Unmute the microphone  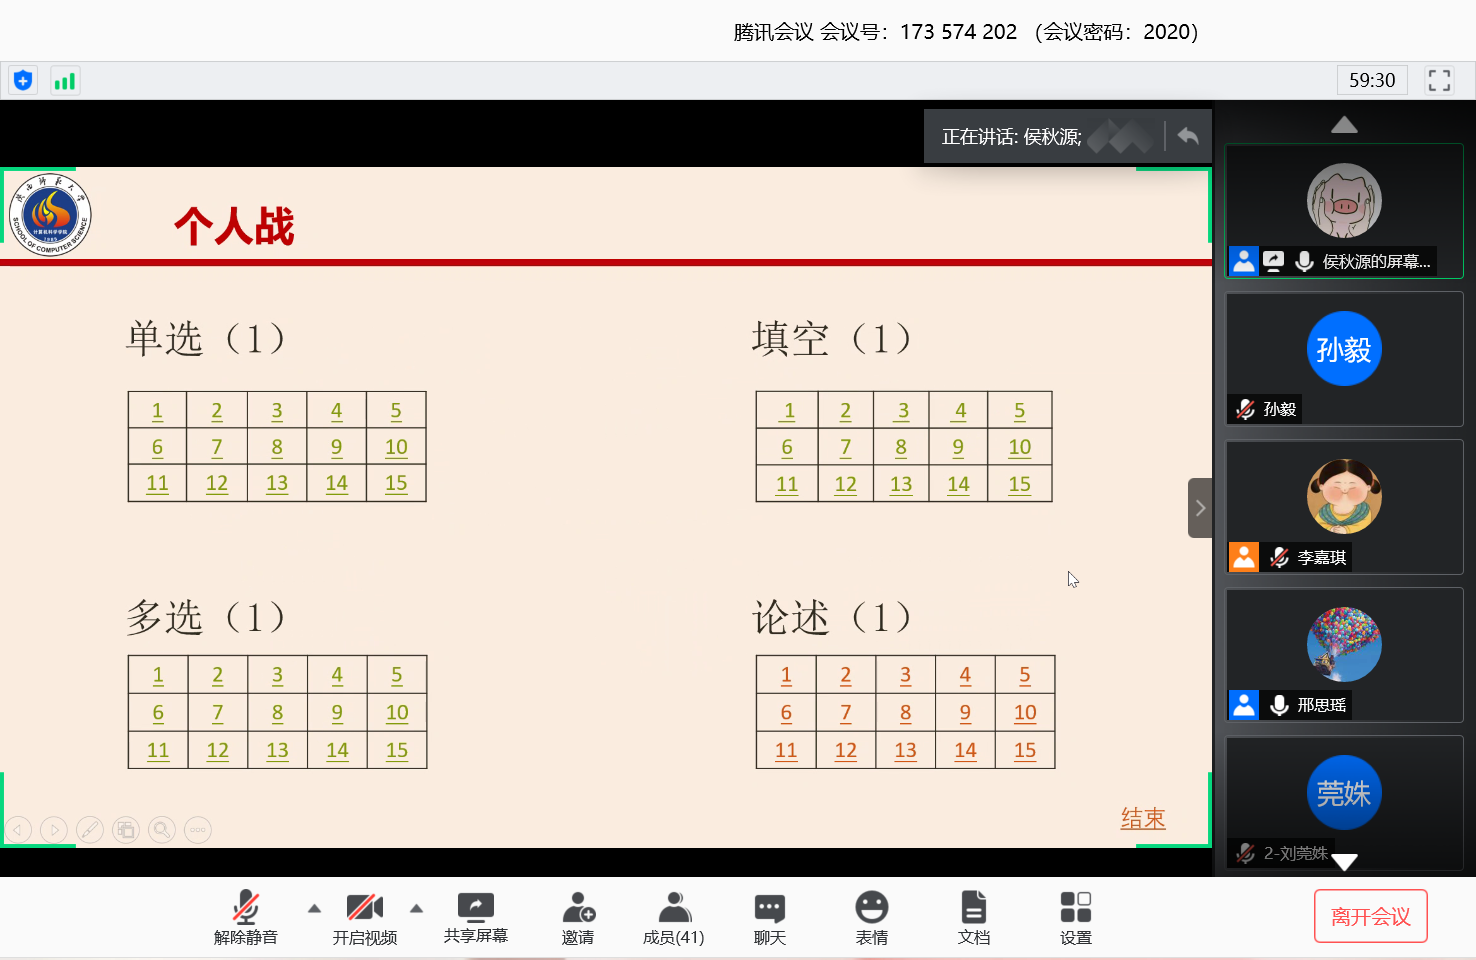[x=245, y=917]
